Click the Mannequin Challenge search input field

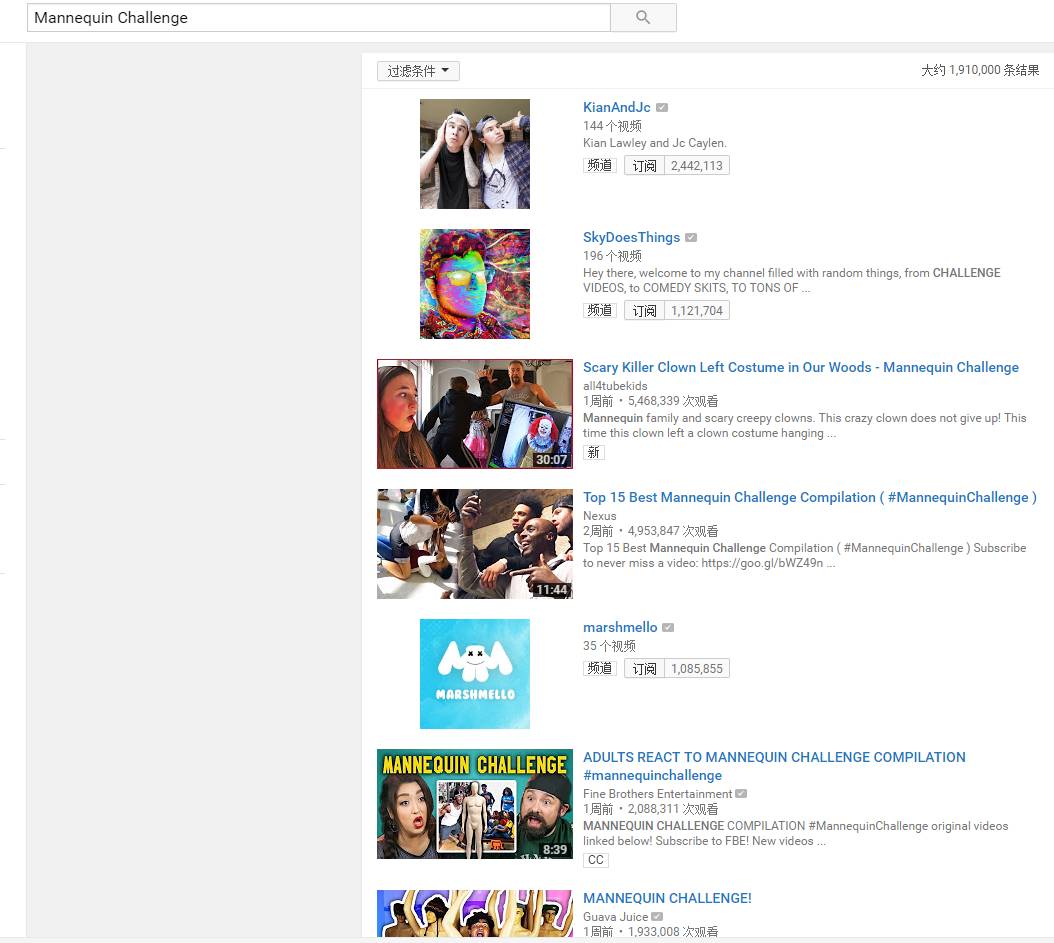(x=318, y=17)
